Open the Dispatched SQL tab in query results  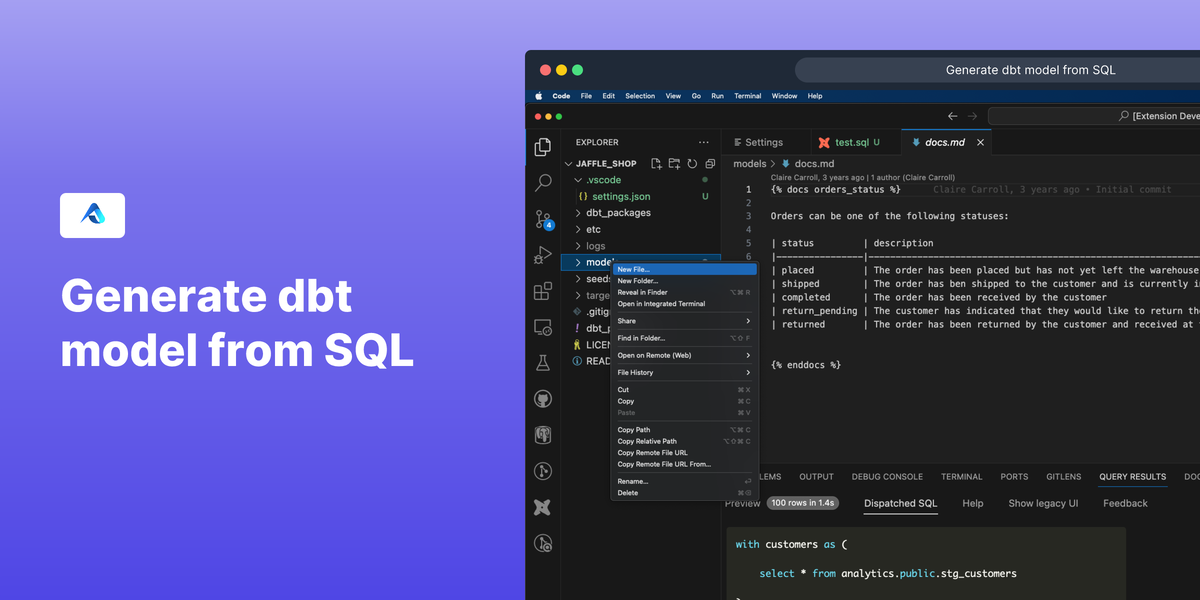[900, 503]
